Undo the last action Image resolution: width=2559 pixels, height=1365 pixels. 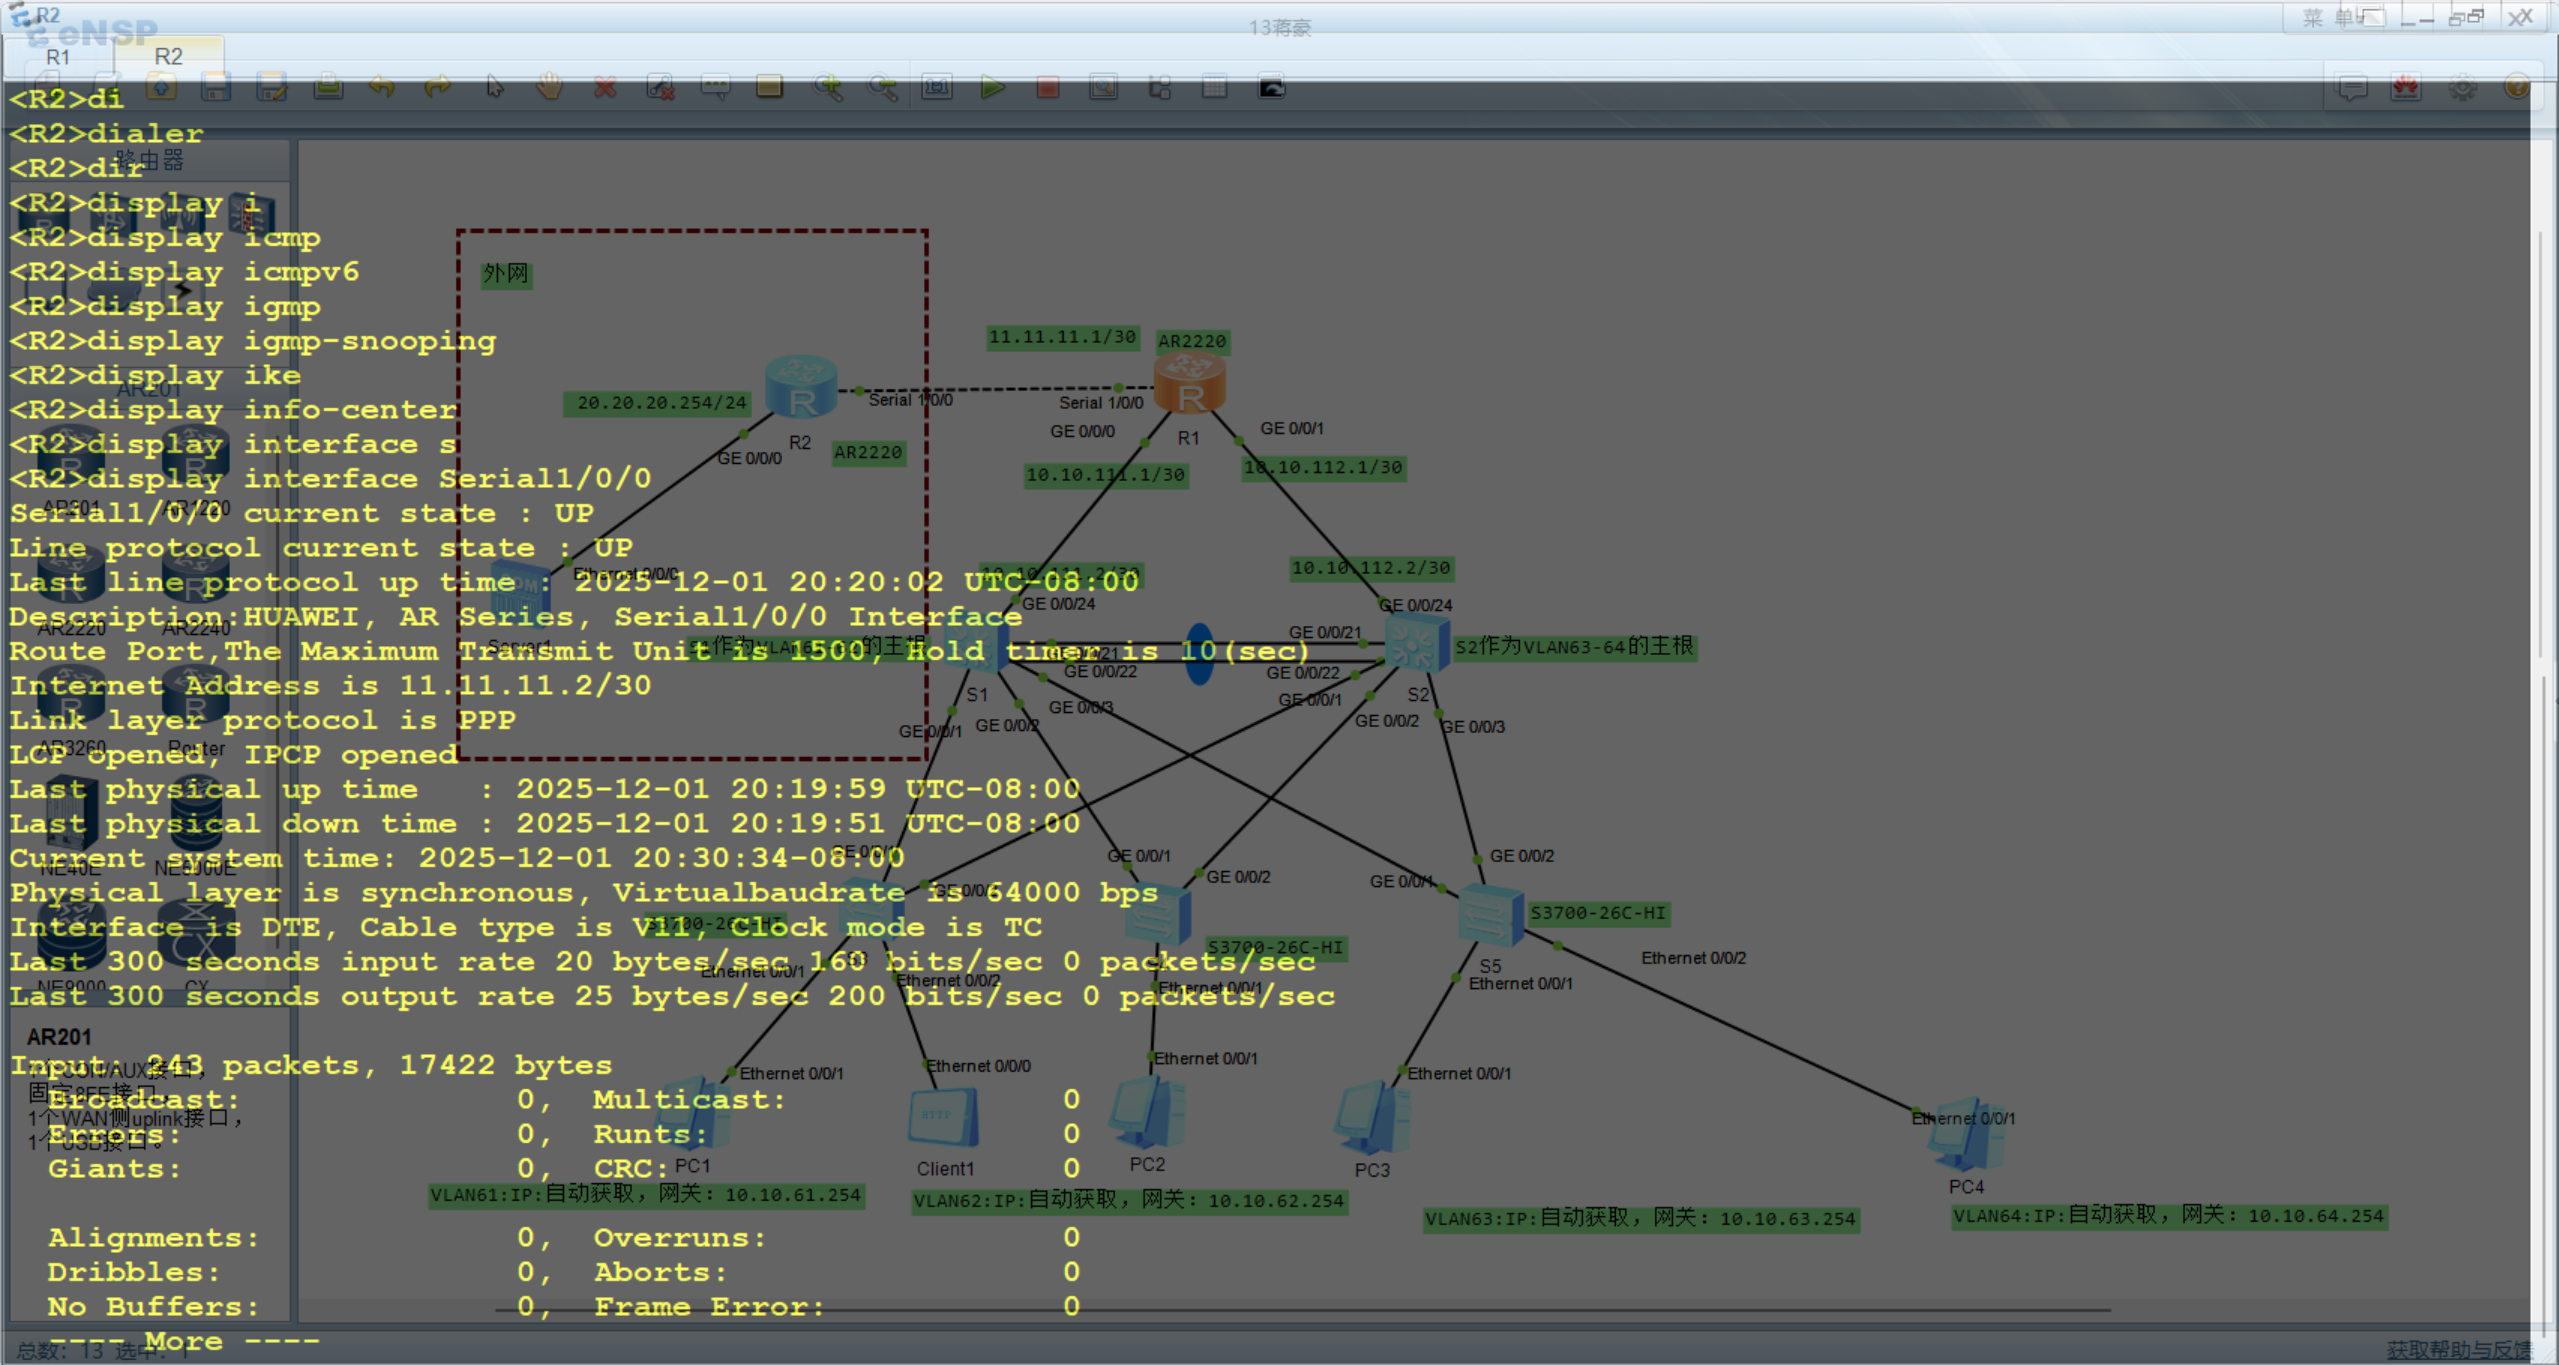382,88
